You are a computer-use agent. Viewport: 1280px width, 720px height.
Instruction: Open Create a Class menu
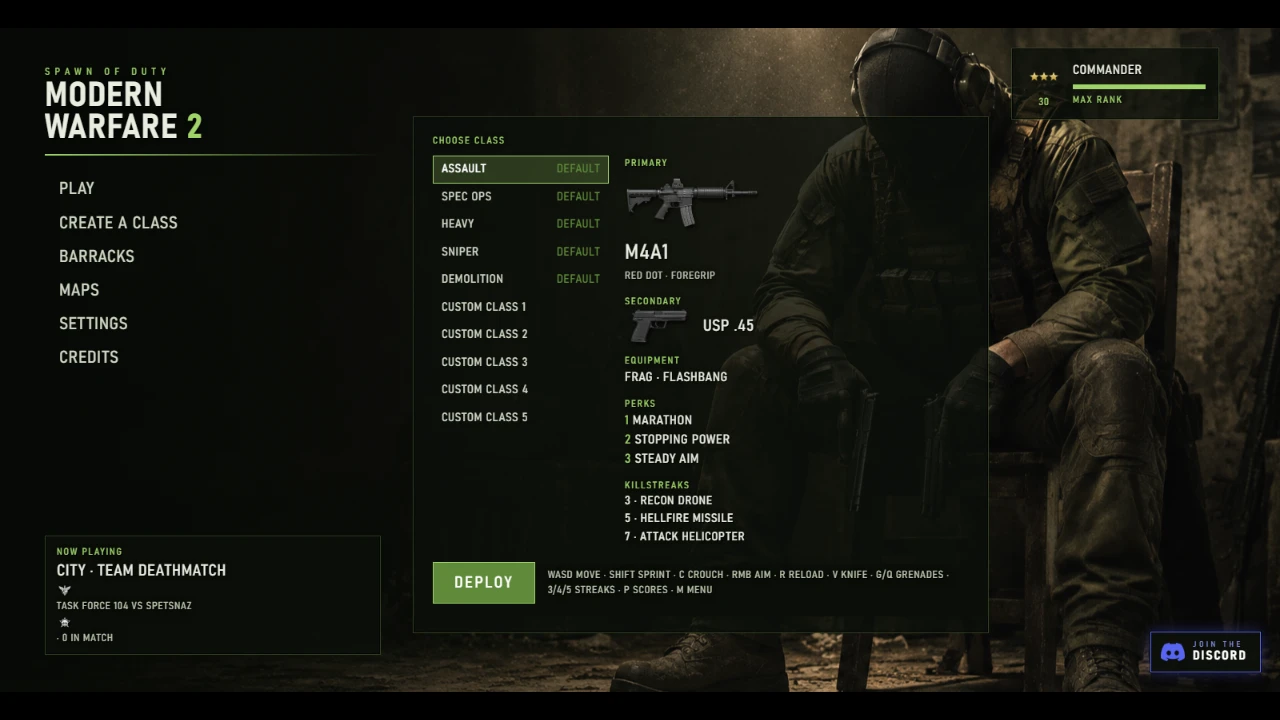click(118, 222)
